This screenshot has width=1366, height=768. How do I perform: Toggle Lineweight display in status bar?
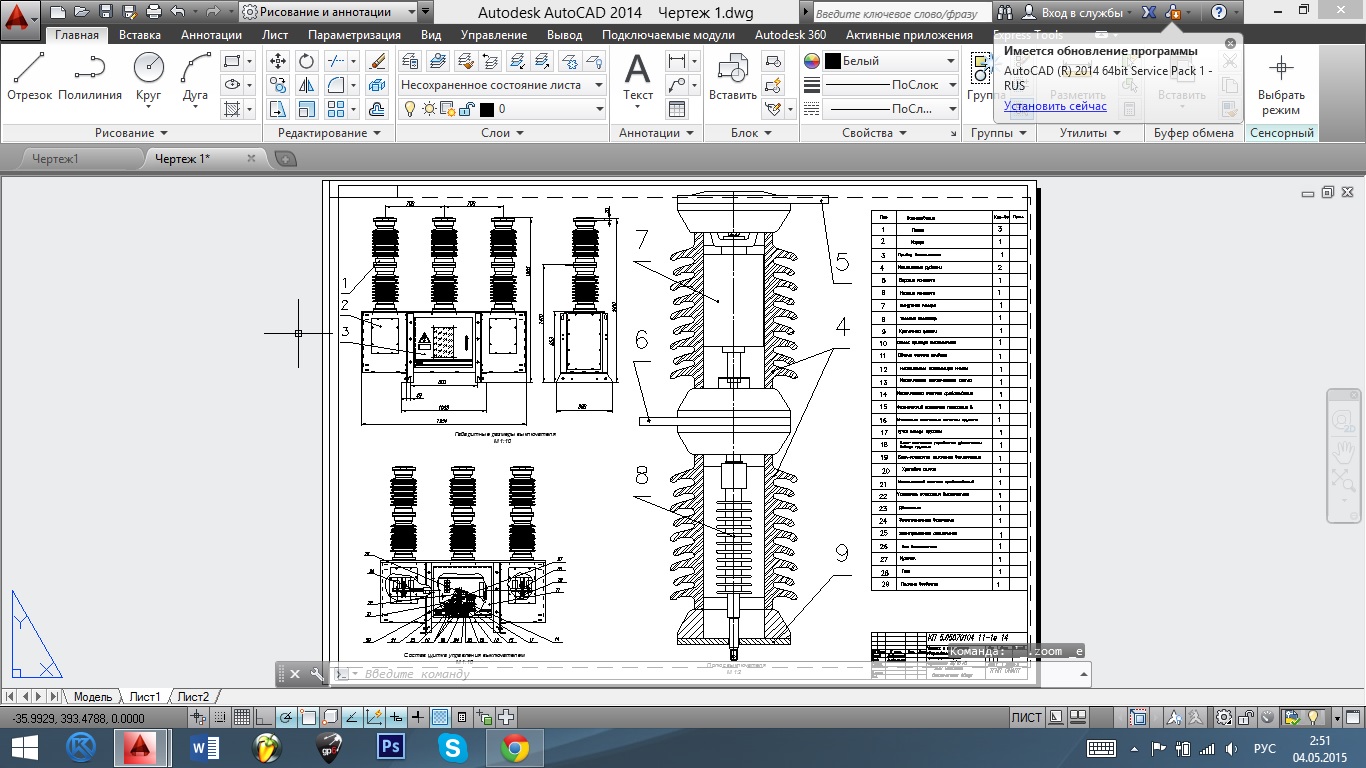(418, 717)
